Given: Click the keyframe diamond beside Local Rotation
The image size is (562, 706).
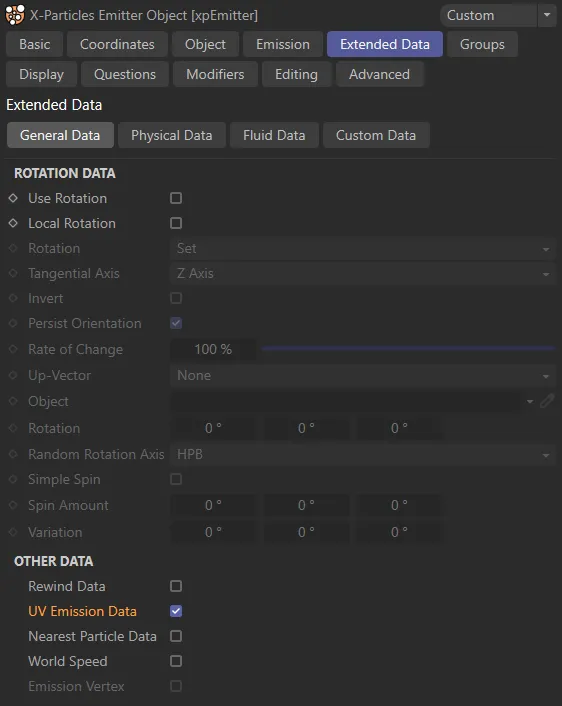Looking at the screenshot, I should [13, 223].
